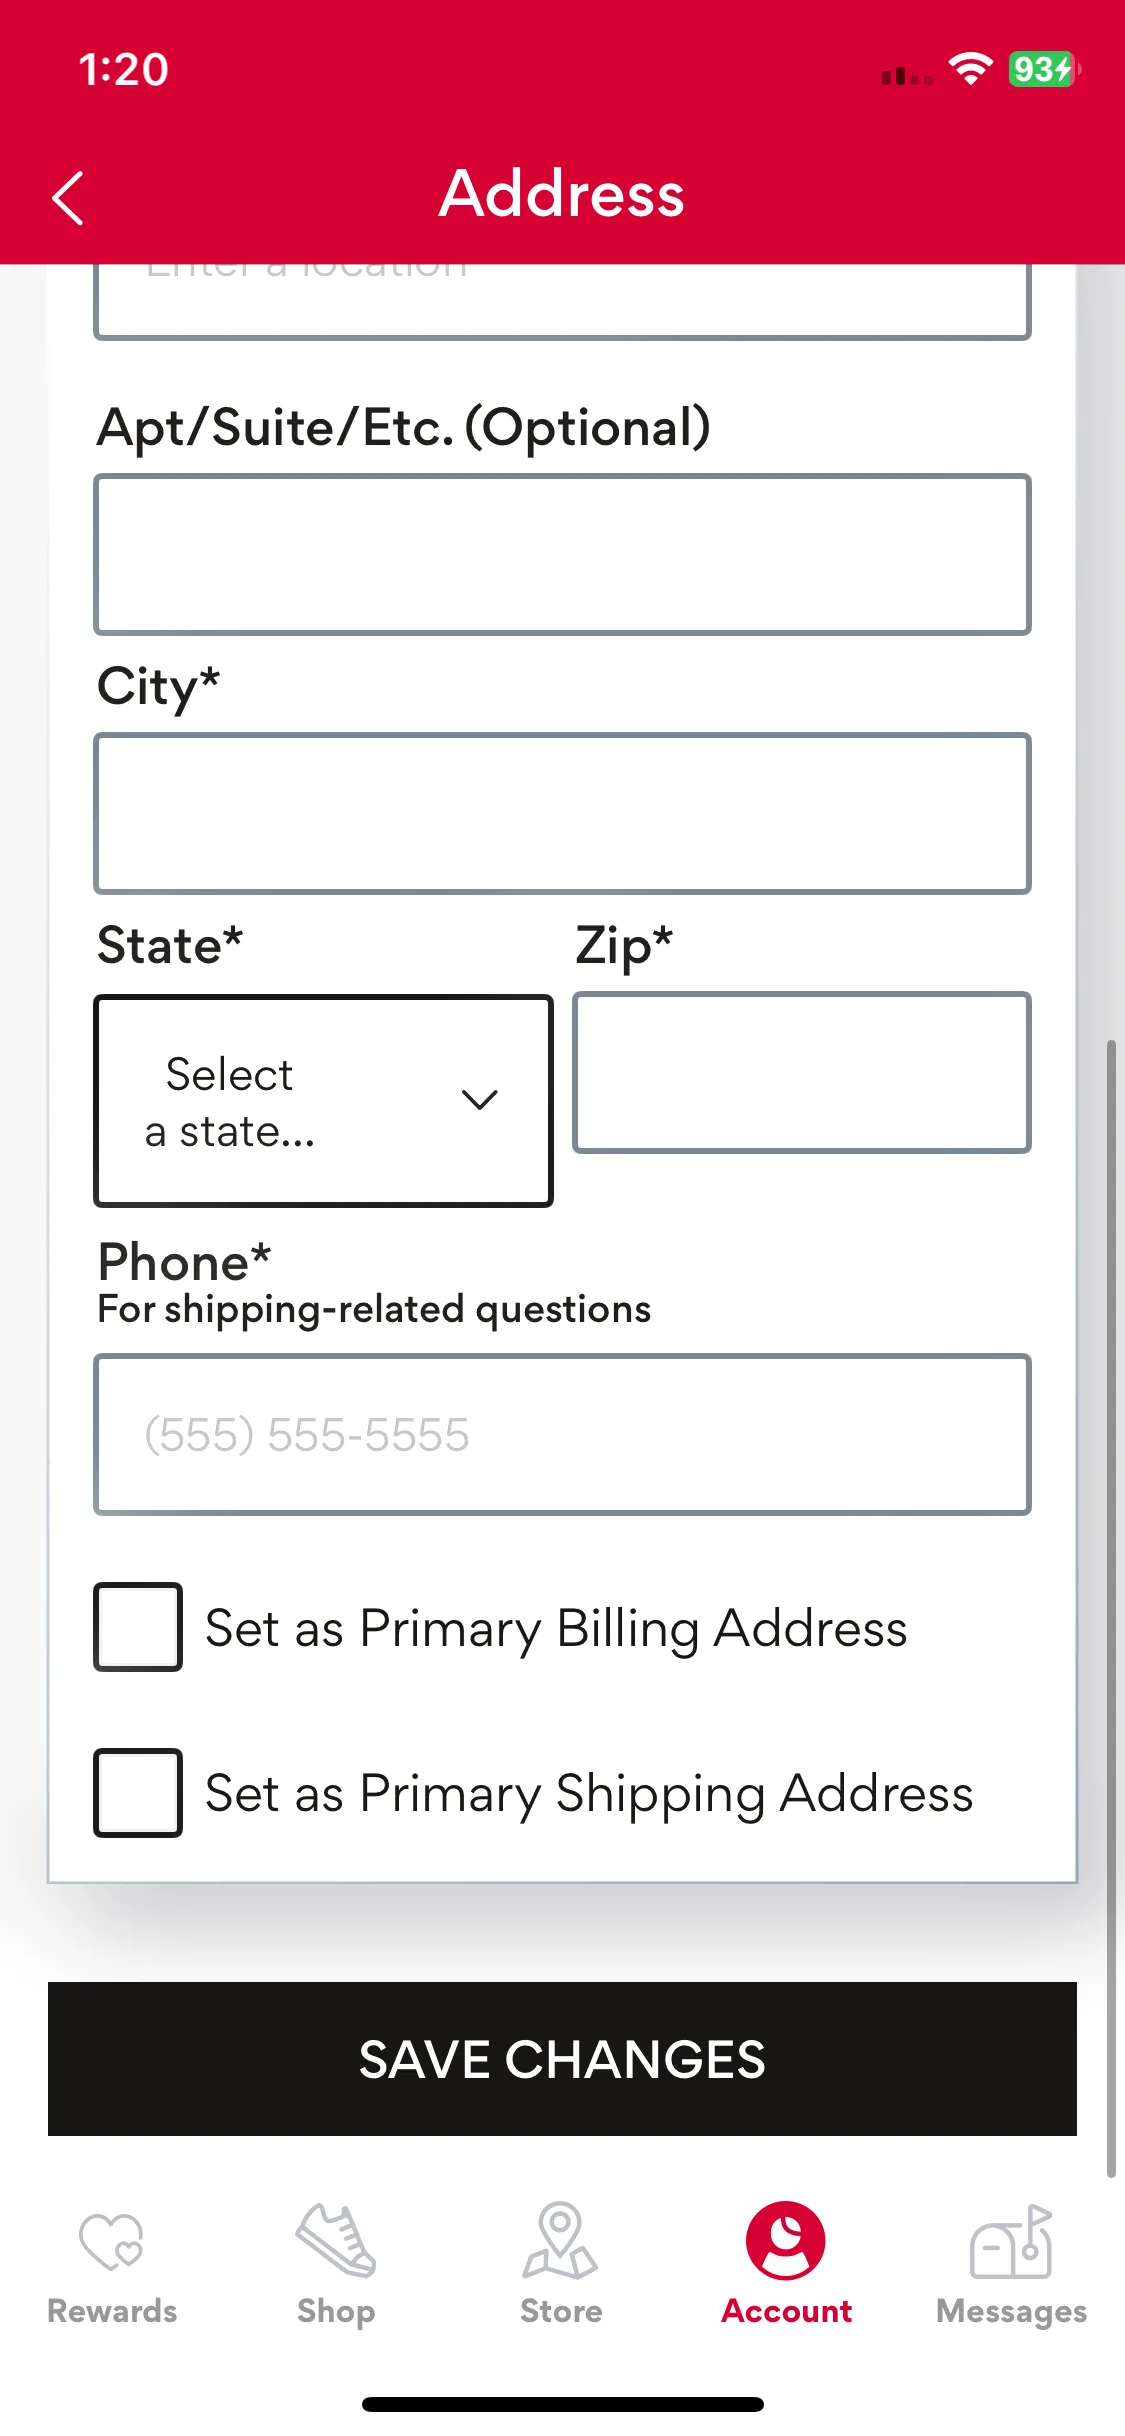Tap the SAVE CHANGES button
Screen dimensions: 1125x2436
[562, 2059]
